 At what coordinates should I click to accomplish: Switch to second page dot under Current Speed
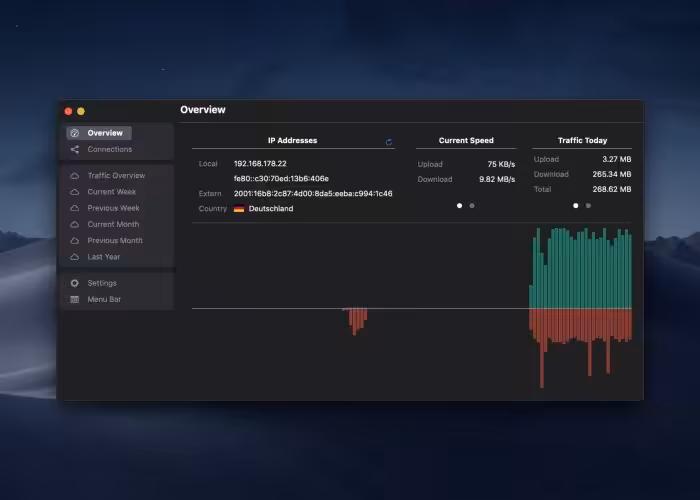click(472, 206)
